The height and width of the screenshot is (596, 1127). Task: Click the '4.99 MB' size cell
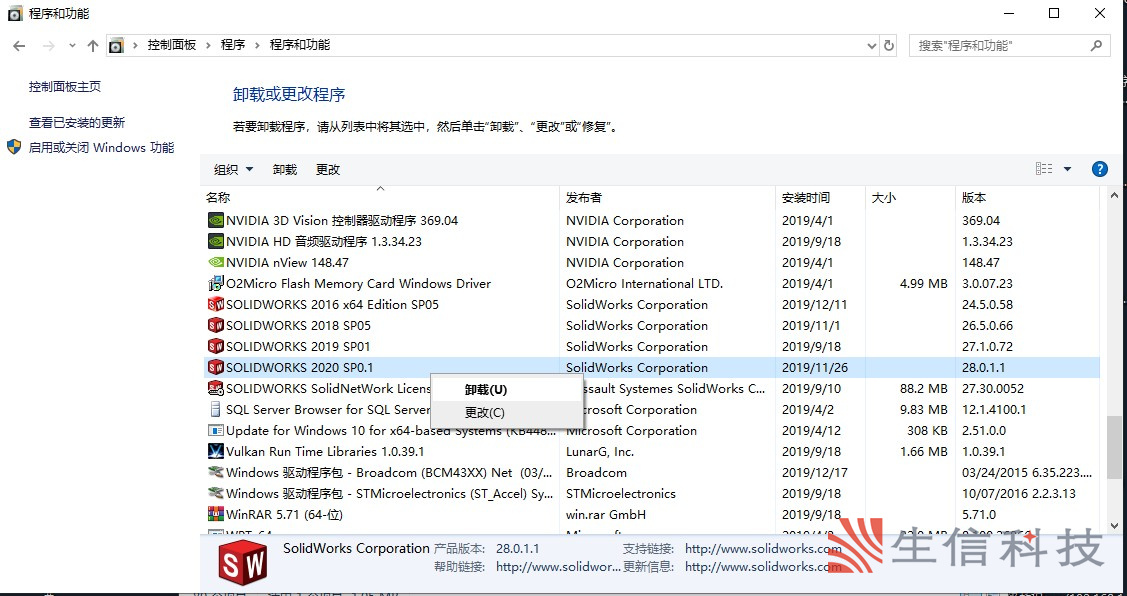pos(924,283)
